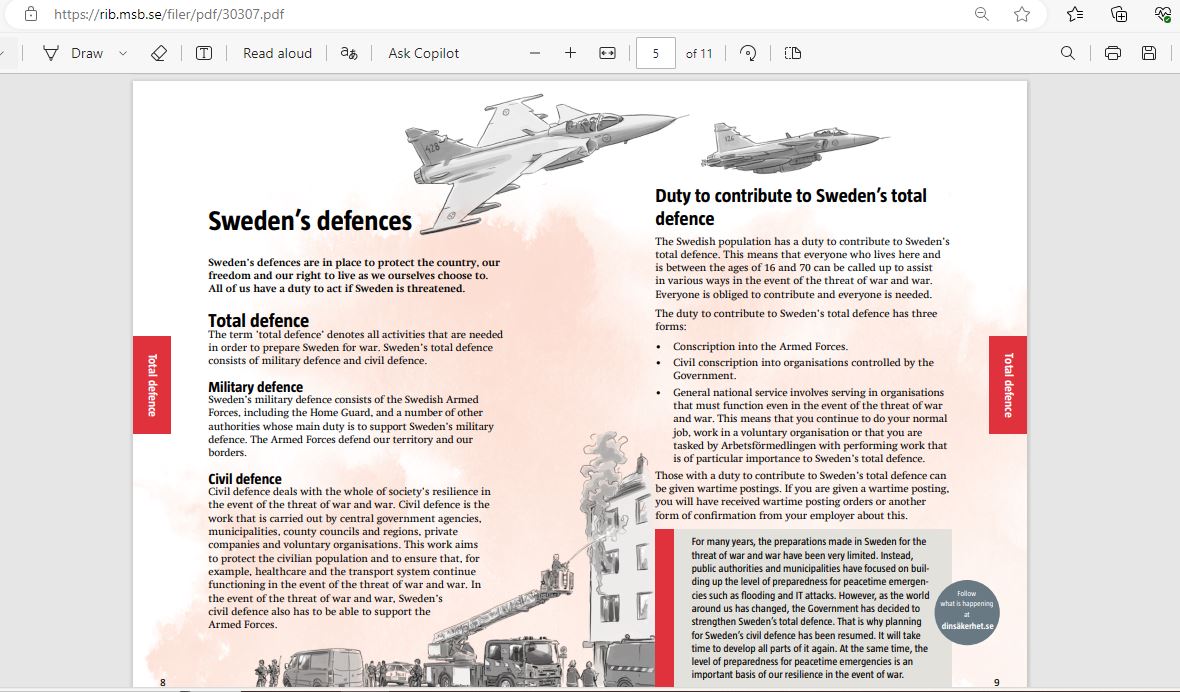Click the 'Military defence' subheading

pyautogui.click(x=255, y=387)
